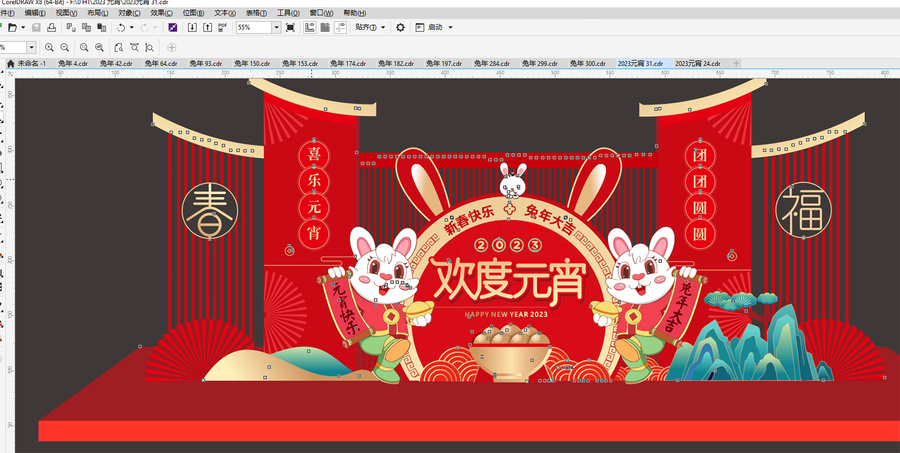Click the Print icon
This screenshot has width=900, height=453.
(52, 27)
